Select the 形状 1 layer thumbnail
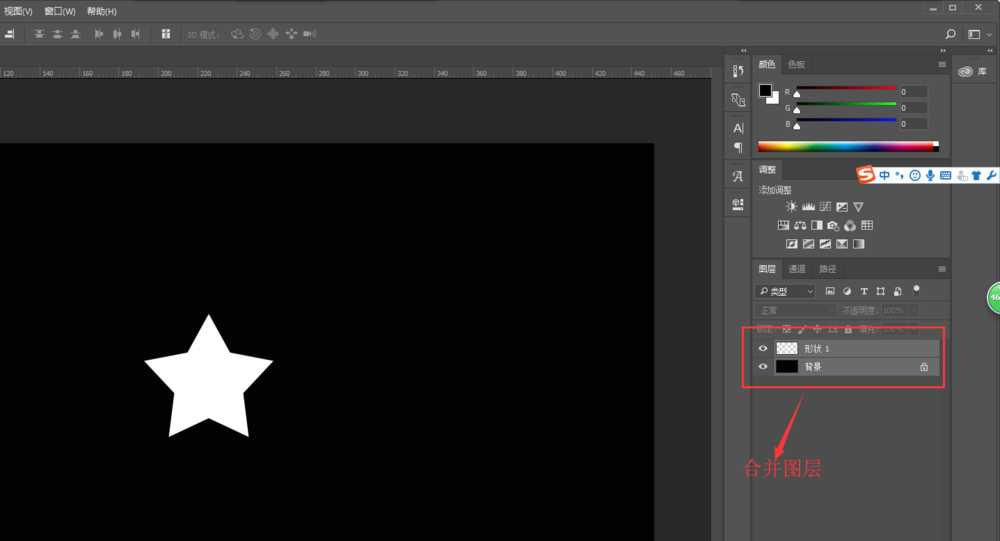Screen dimensions: 1000x541 coord(787,348)
